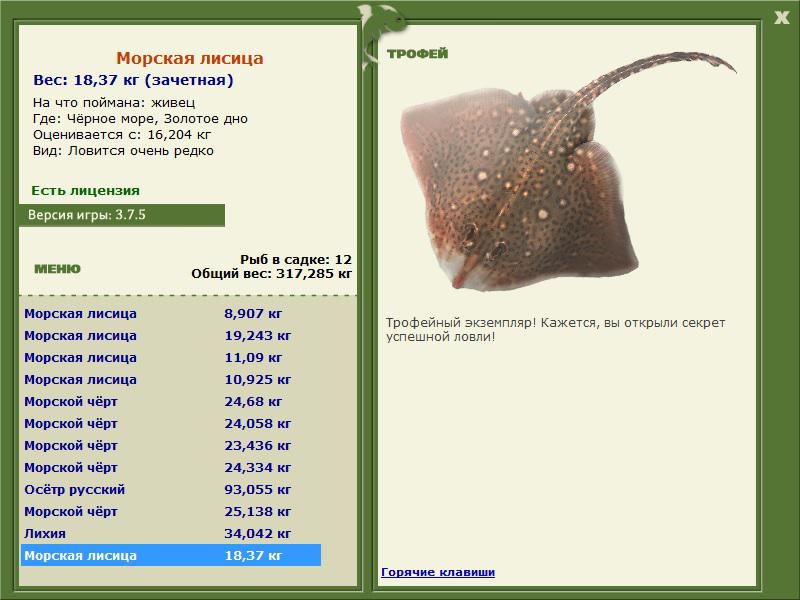Select Морской чёрт 24,334 кг entry
Image resolution: width=800 pixels, height=600 pixels.
tap(170, 467)
